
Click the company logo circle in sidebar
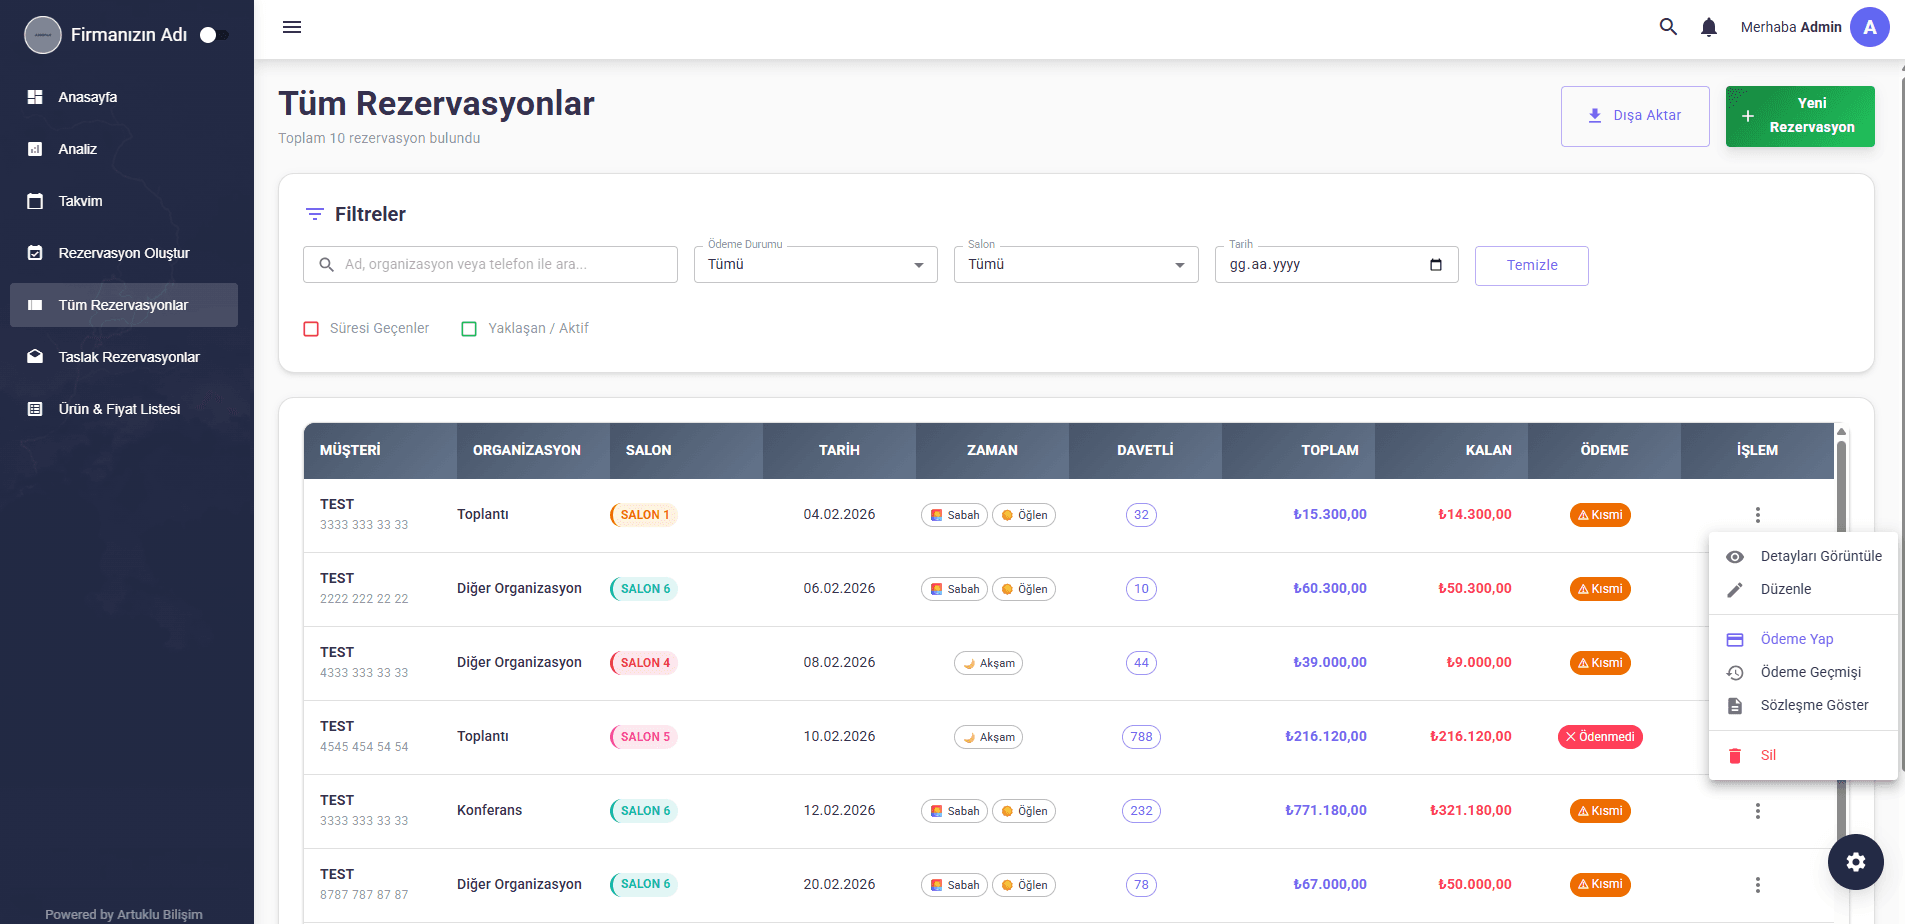[x=43, y=35]
